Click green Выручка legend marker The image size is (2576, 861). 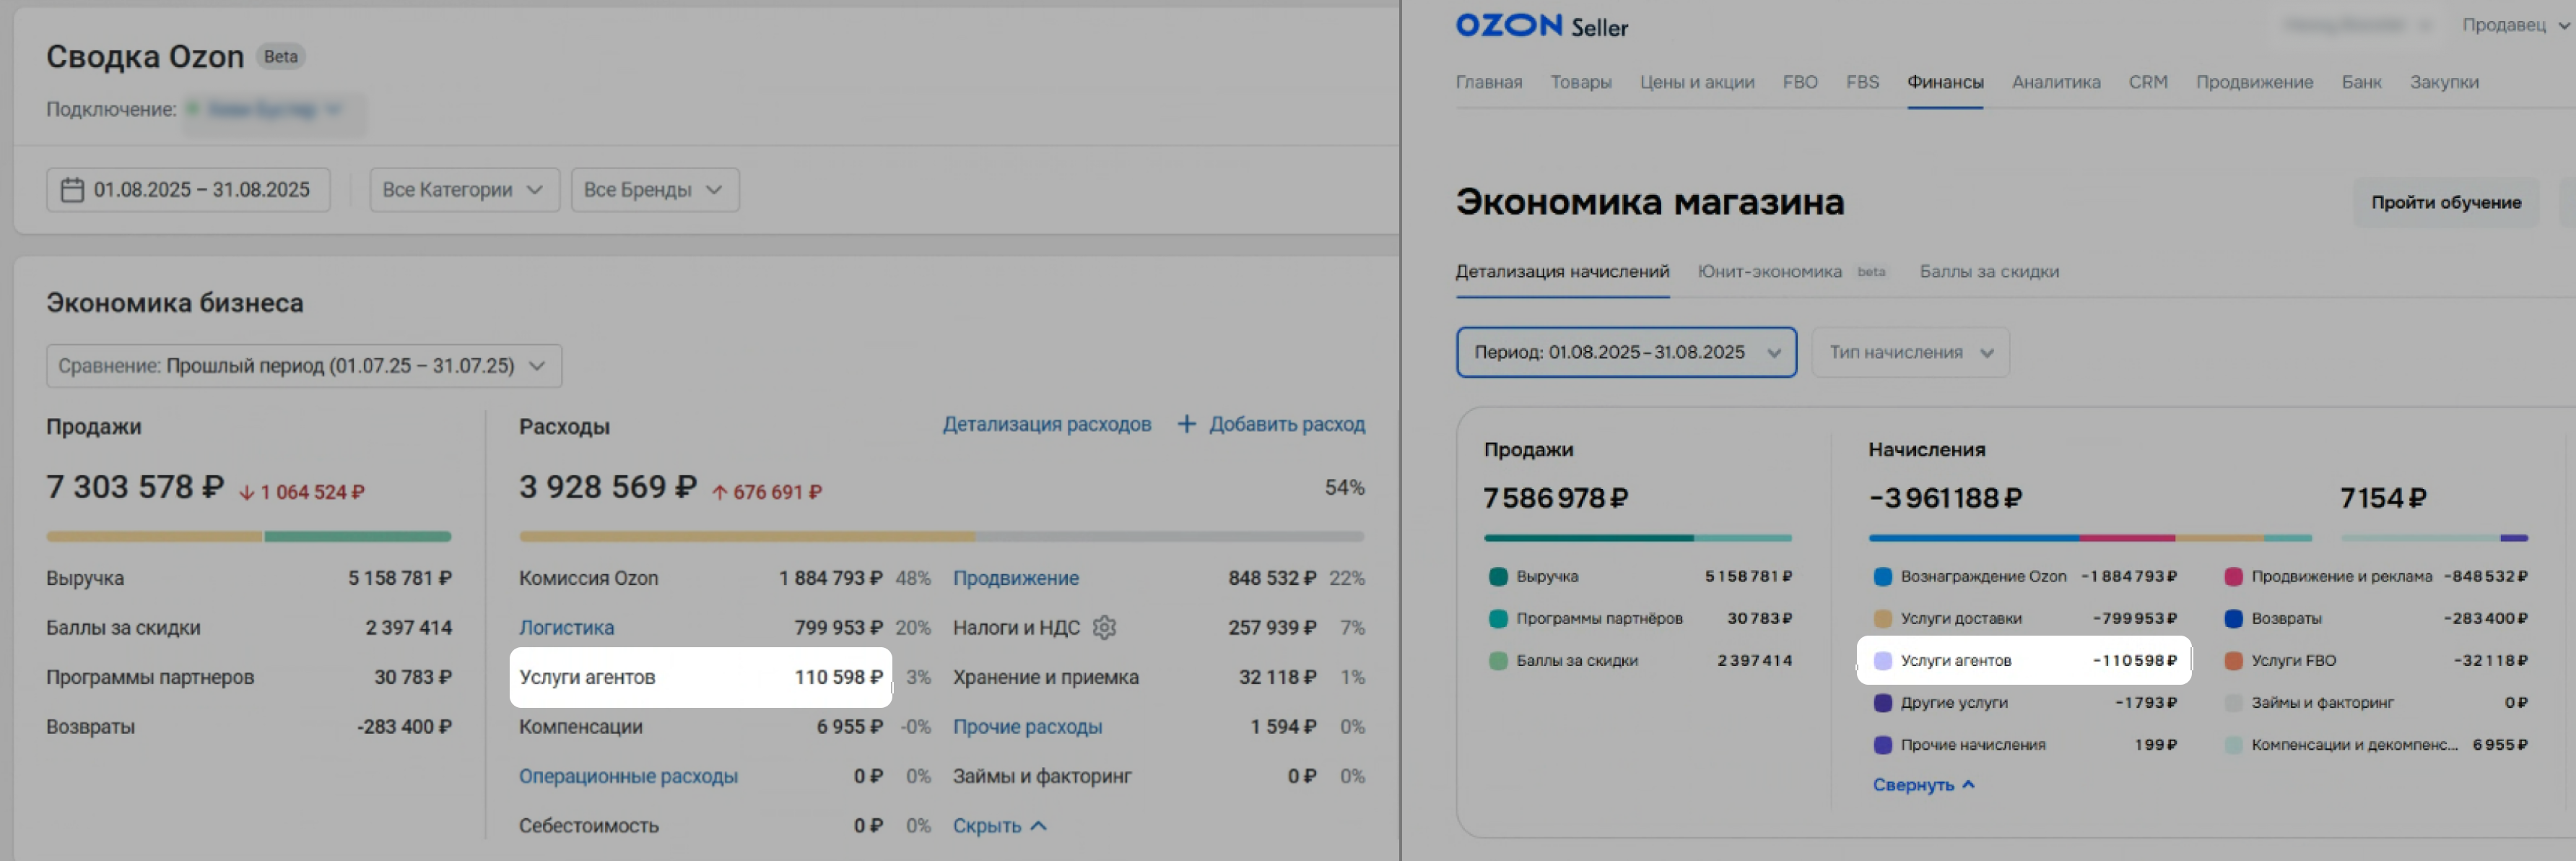tap(1498, 577)
